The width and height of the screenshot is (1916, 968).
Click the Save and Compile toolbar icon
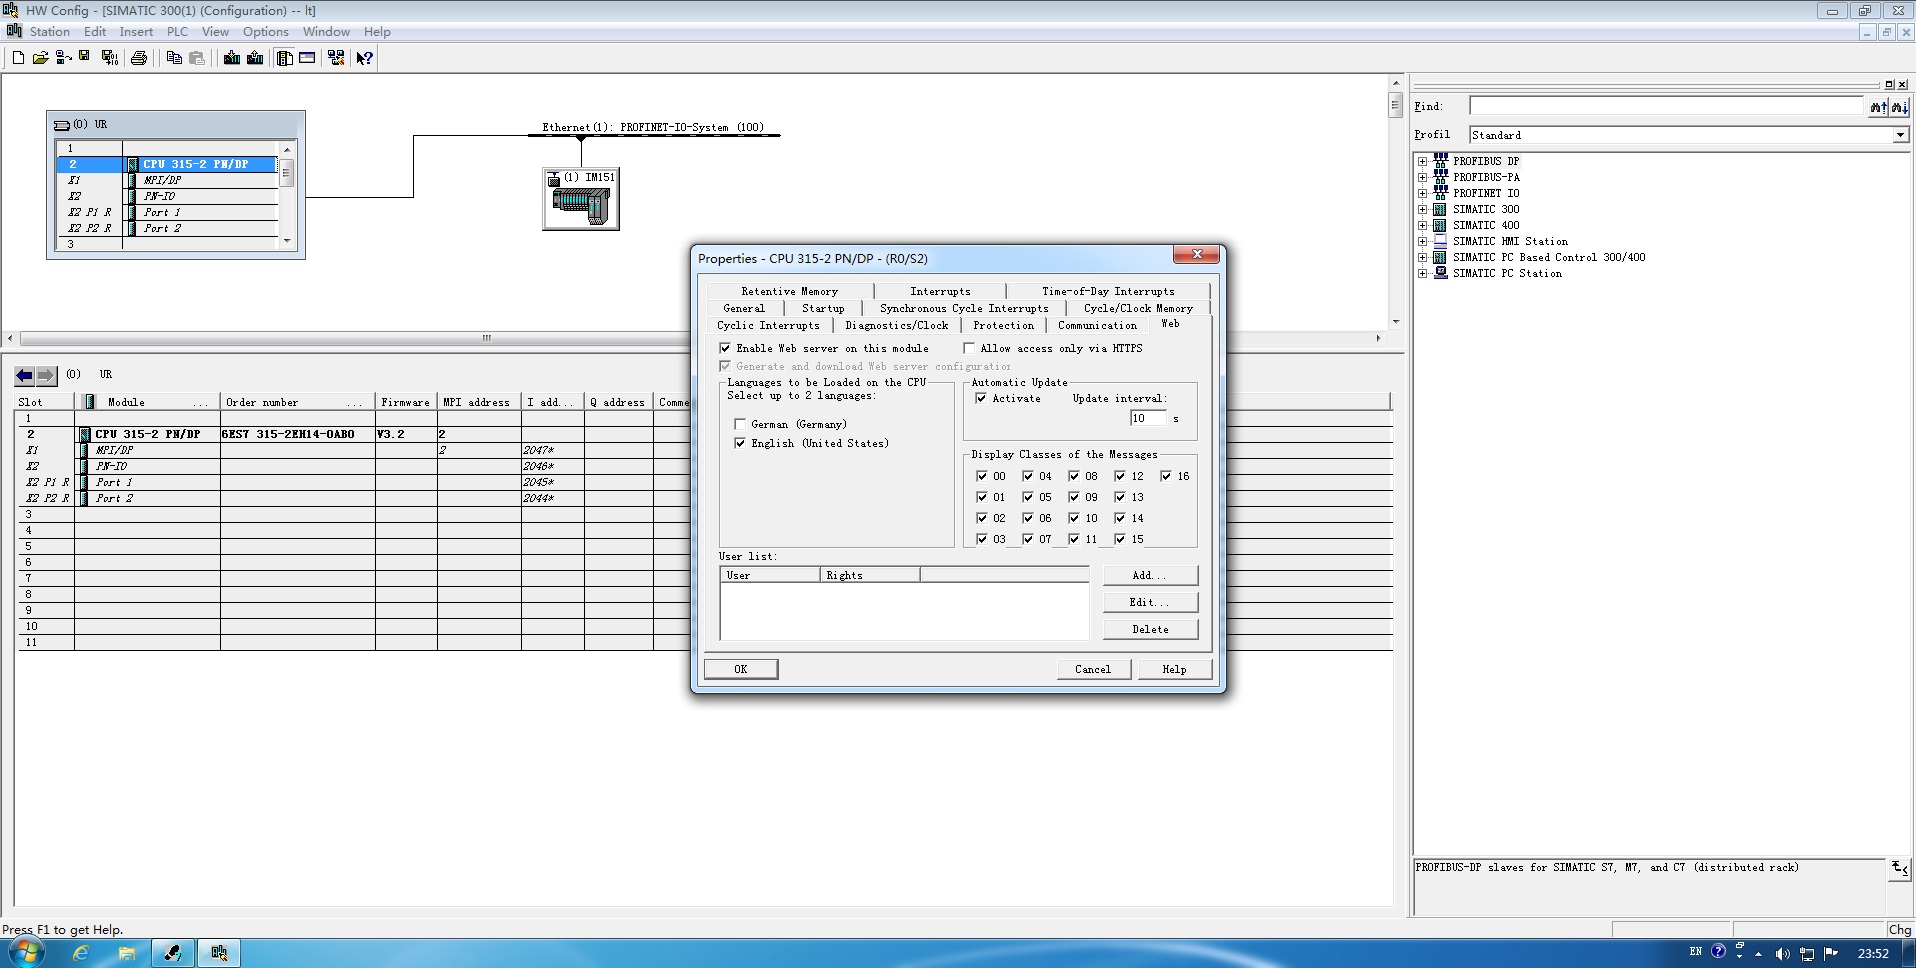point(110,58)
